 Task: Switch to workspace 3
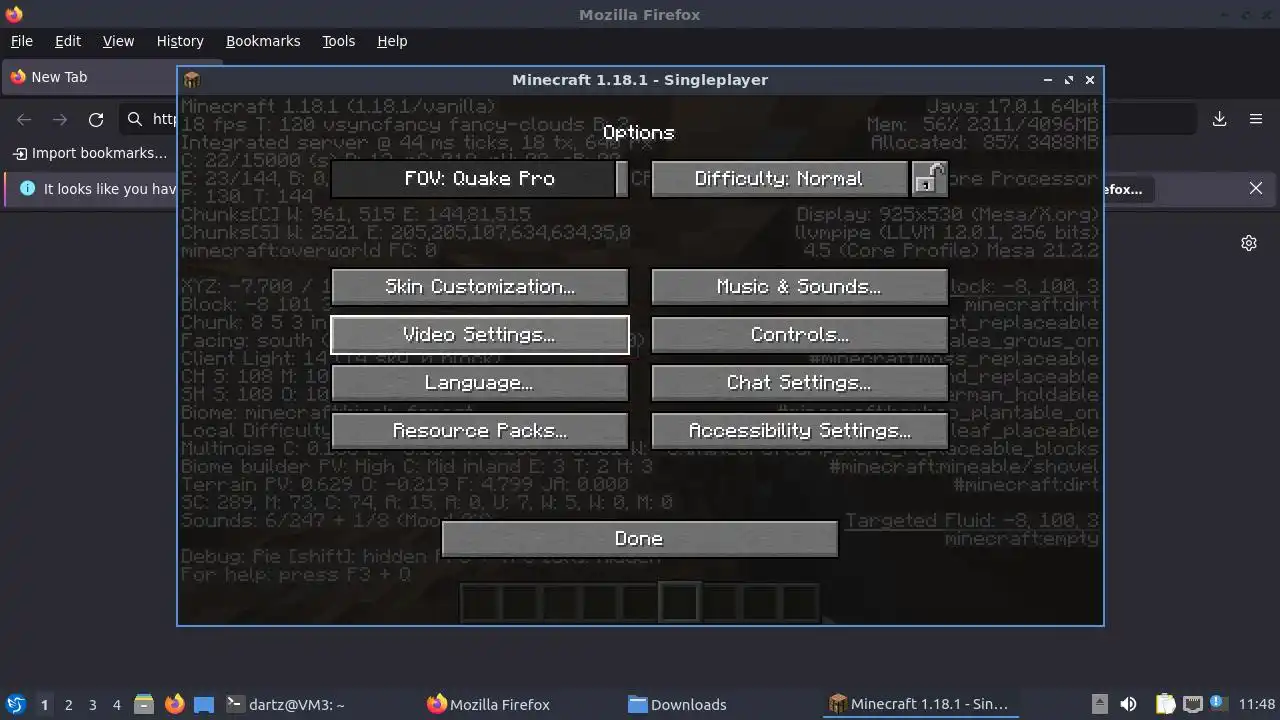tap(92, 704)
